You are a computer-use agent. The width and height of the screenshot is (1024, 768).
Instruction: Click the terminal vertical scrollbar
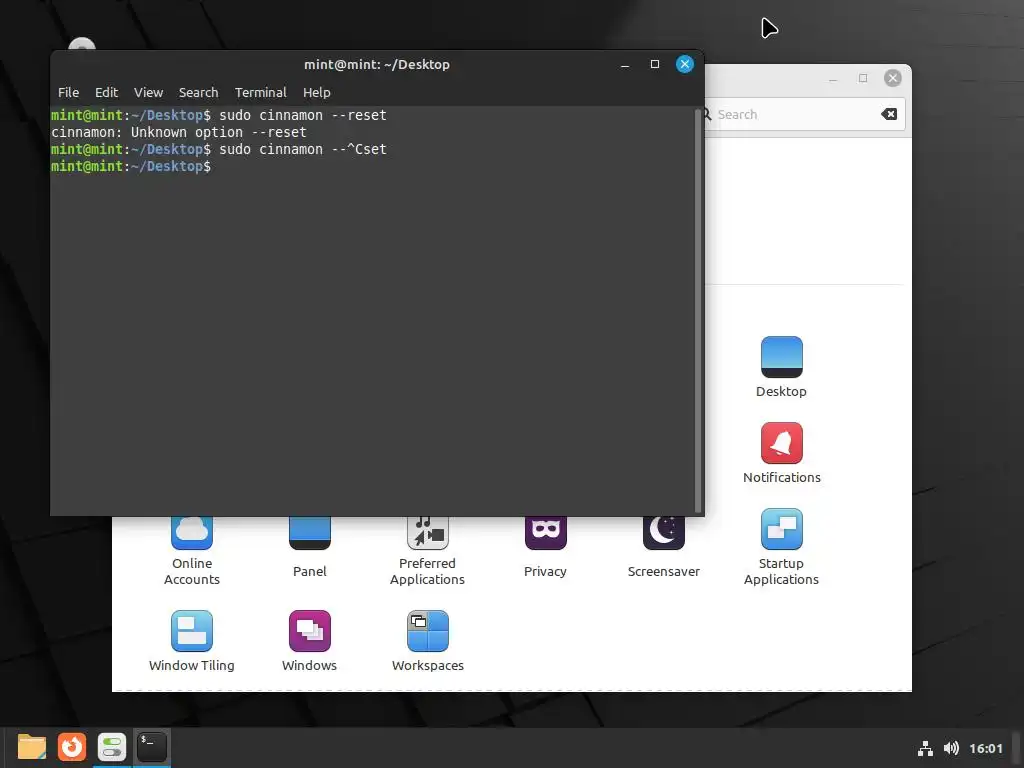click(697, 310)
